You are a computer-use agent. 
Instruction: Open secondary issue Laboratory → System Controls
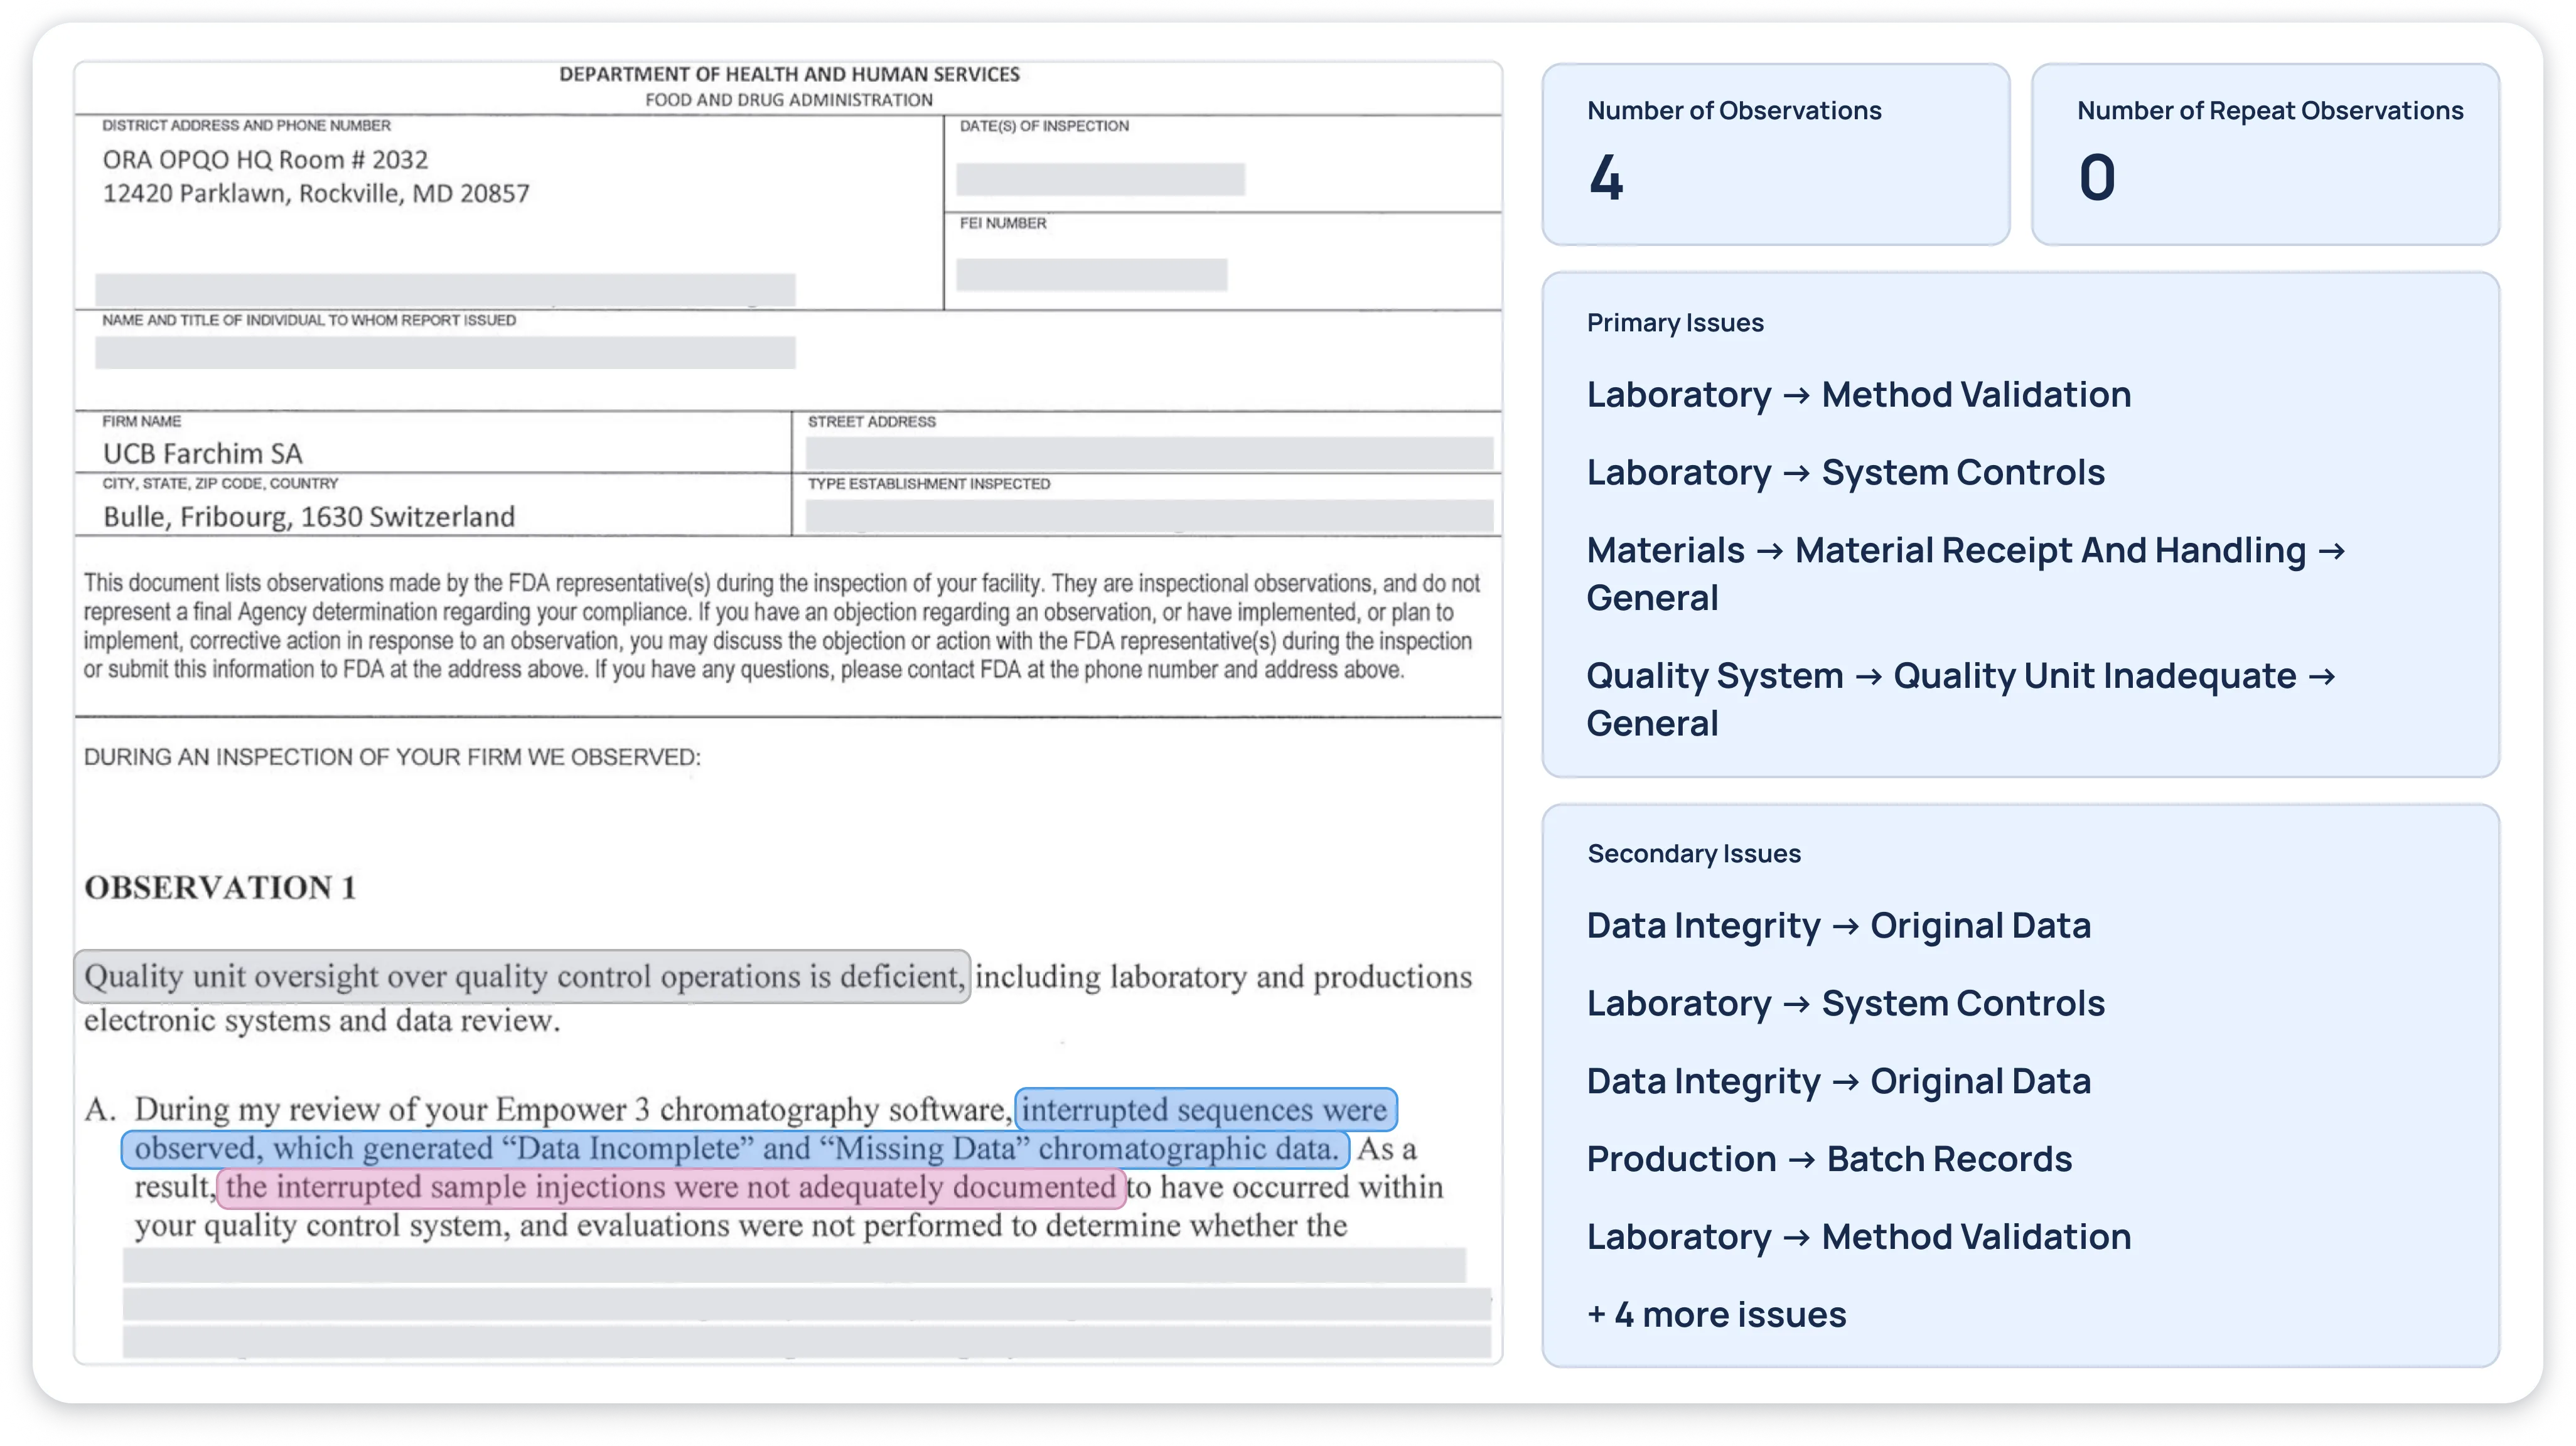(1845, 1004)
